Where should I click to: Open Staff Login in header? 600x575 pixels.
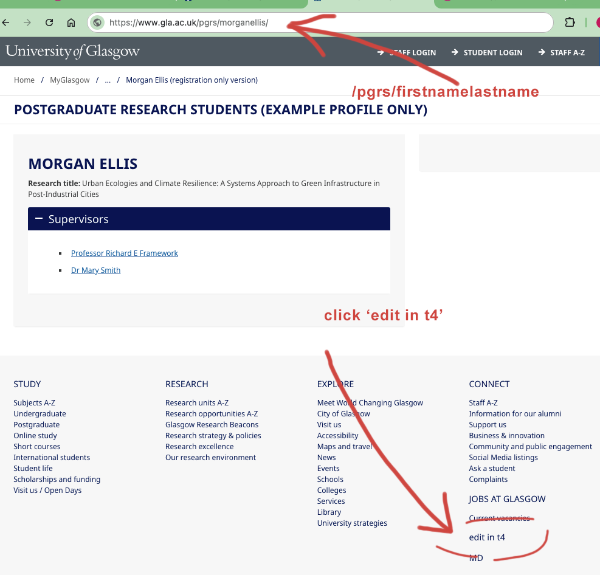tap(411, 52)
